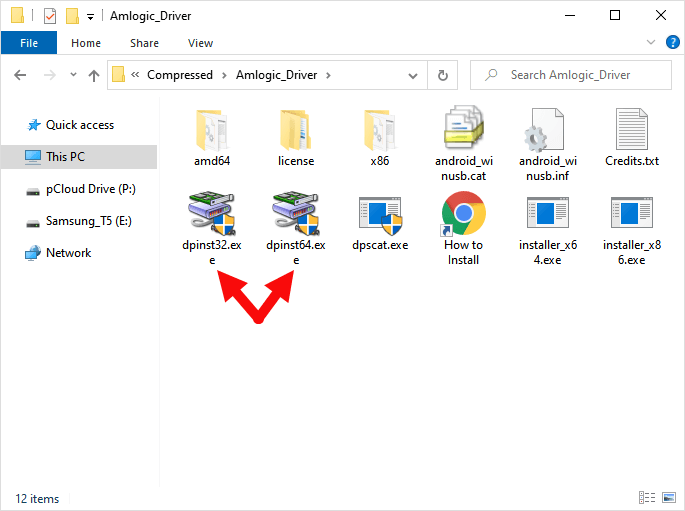Select the android_winusb.inf file icon
Screen dimensions: 685x511
[x=545, y=130]
